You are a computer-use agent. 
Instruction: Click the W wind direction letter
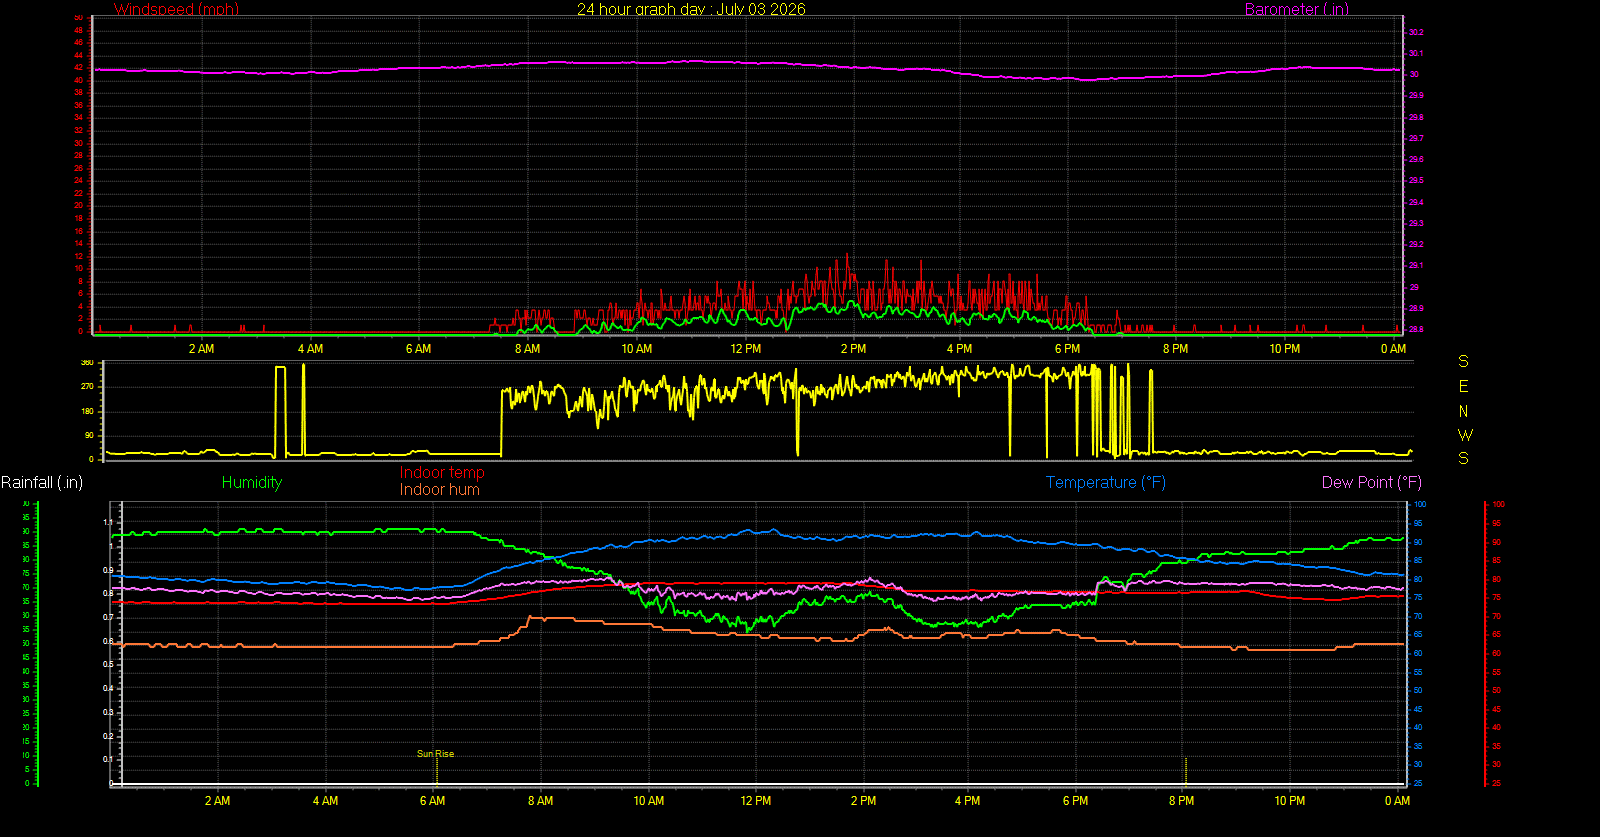pyautogui.click(x=1465, y=435)
